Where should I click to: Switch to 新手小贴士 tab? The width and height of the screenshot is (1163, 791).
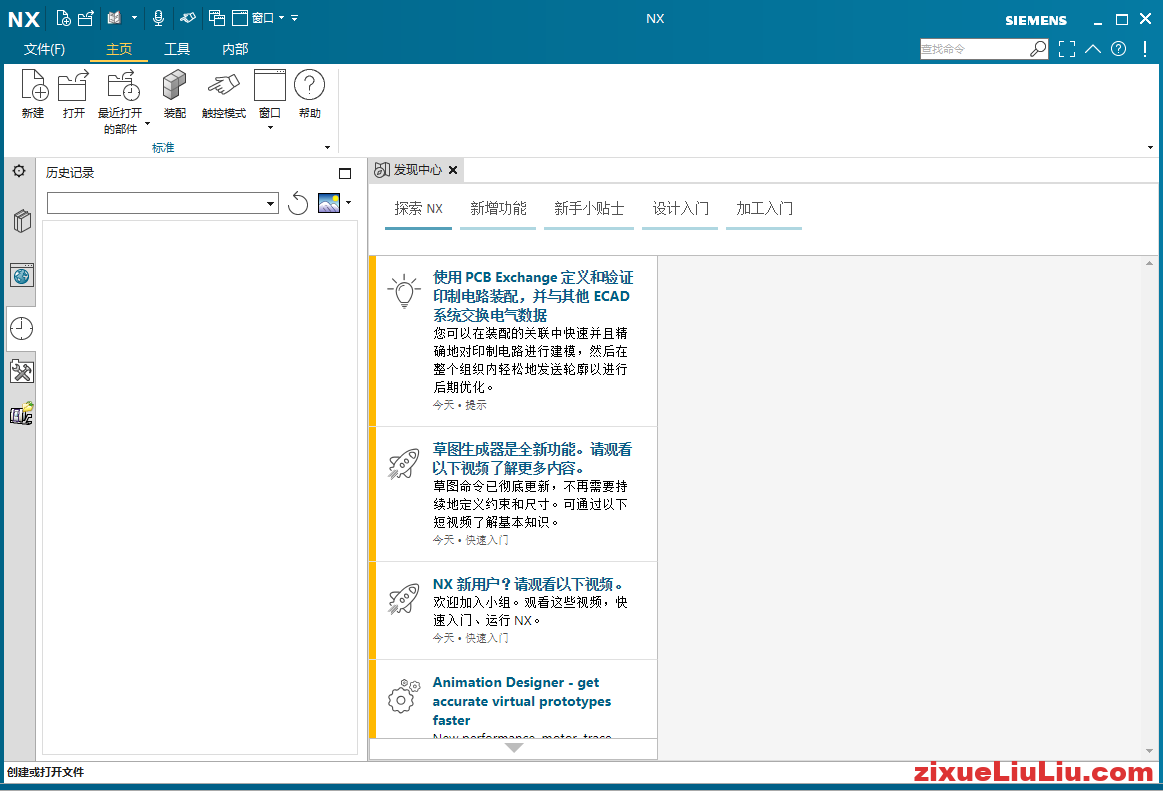pos(589,209)
